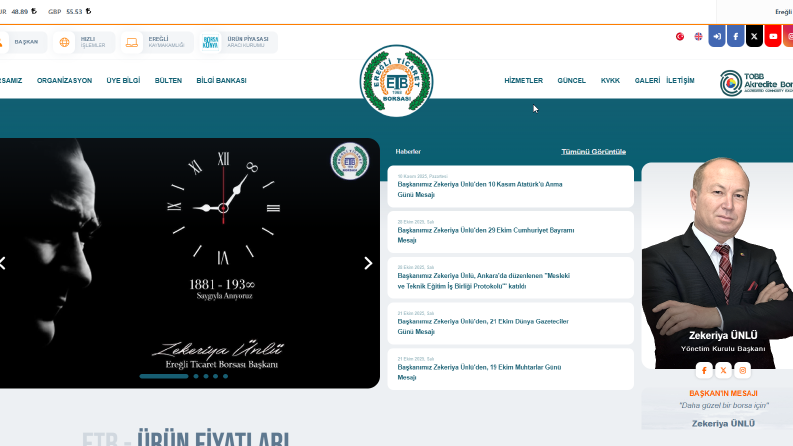Viewport: 793px width, 446px height.
Task: Click Zekeriya ÜNLÜ president photo
Action: point(717,263)
